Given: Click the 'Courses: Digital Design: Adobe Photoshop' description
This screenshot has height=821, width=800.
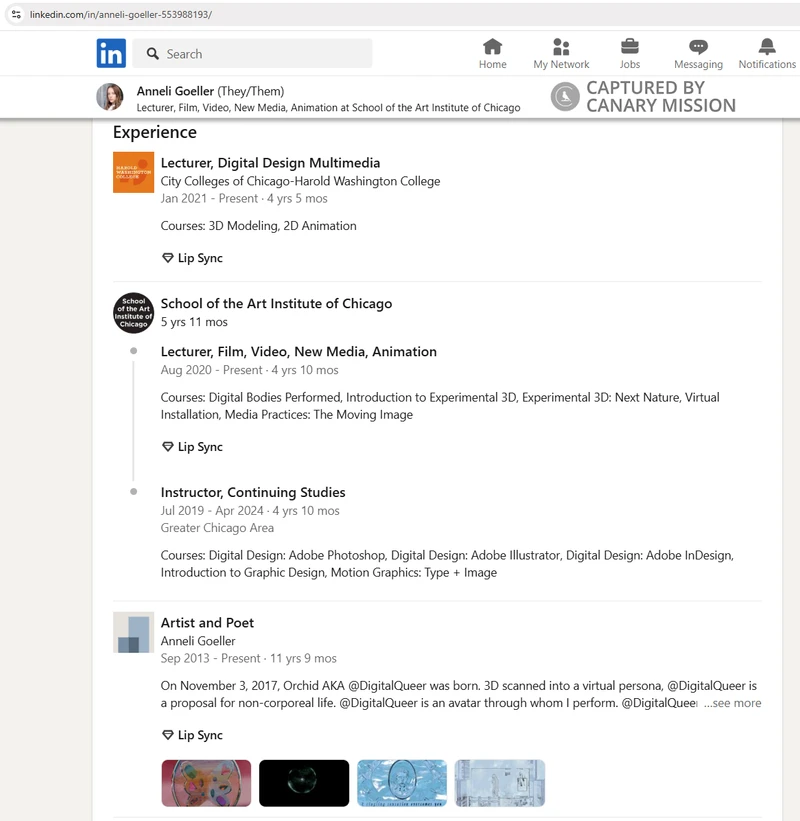Looking at the screenshot, I should coord(447,564).
